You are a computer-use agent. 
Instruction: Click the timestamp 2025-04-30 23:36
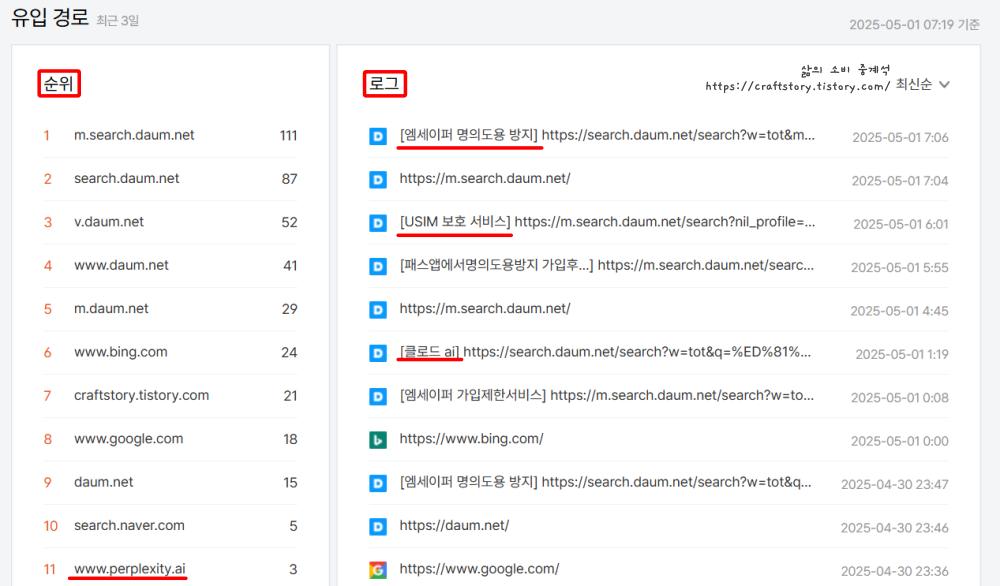(895, 571)
